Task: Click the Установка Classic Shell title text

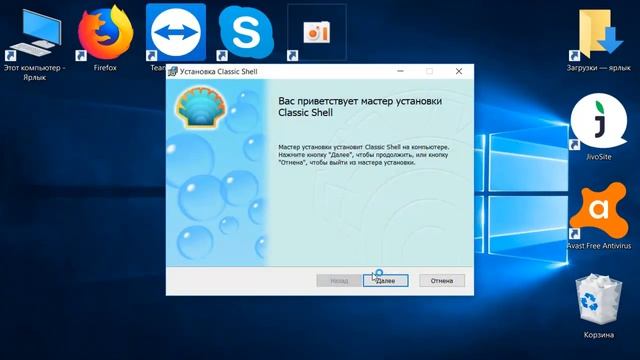Action: point(218,71)
